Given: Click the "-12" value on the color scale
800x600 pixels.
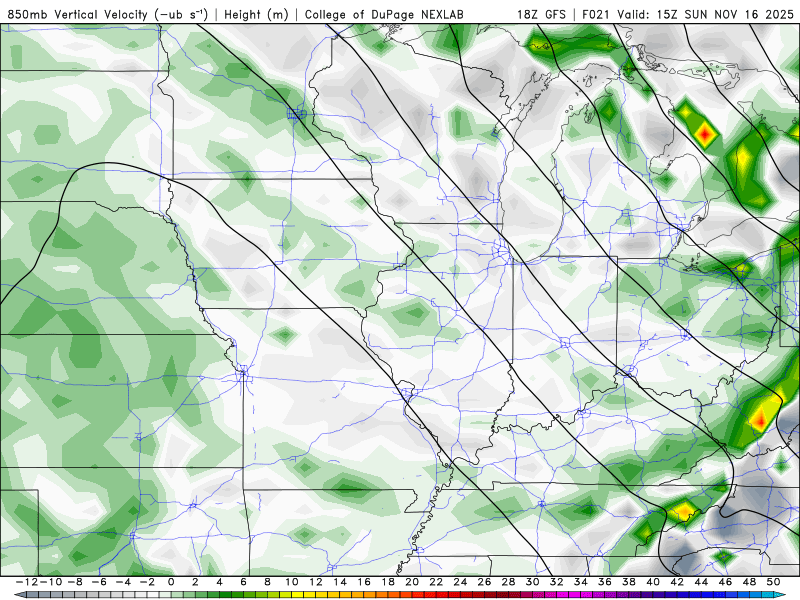Looking at the screenshot, I should (27, 582).
